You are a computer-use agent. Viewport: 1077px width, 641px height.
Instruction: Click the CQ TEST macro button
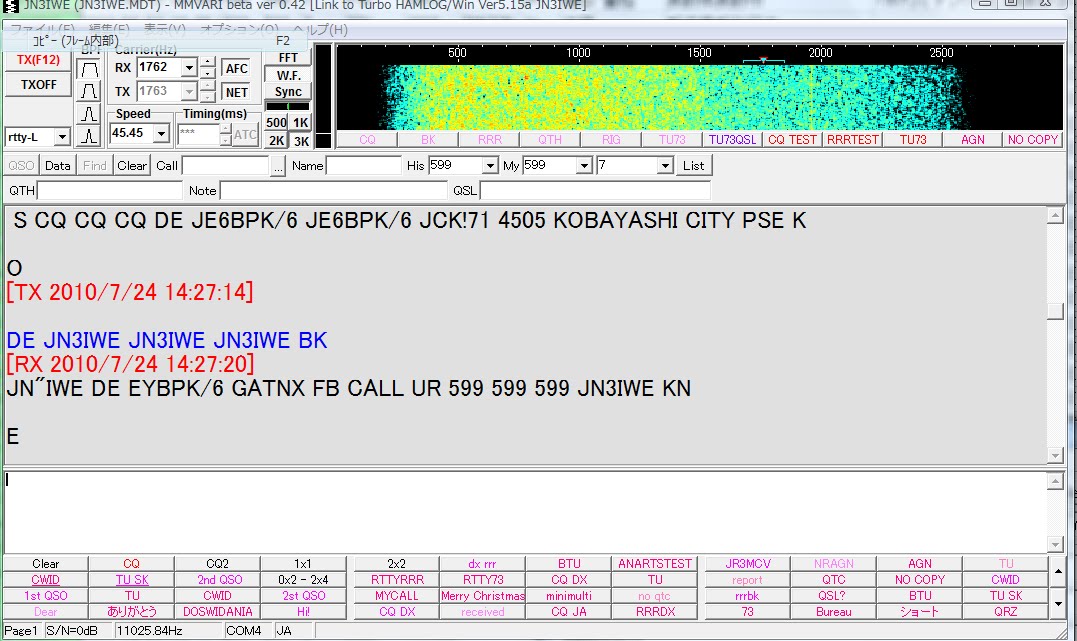click(x=793, y=139)
